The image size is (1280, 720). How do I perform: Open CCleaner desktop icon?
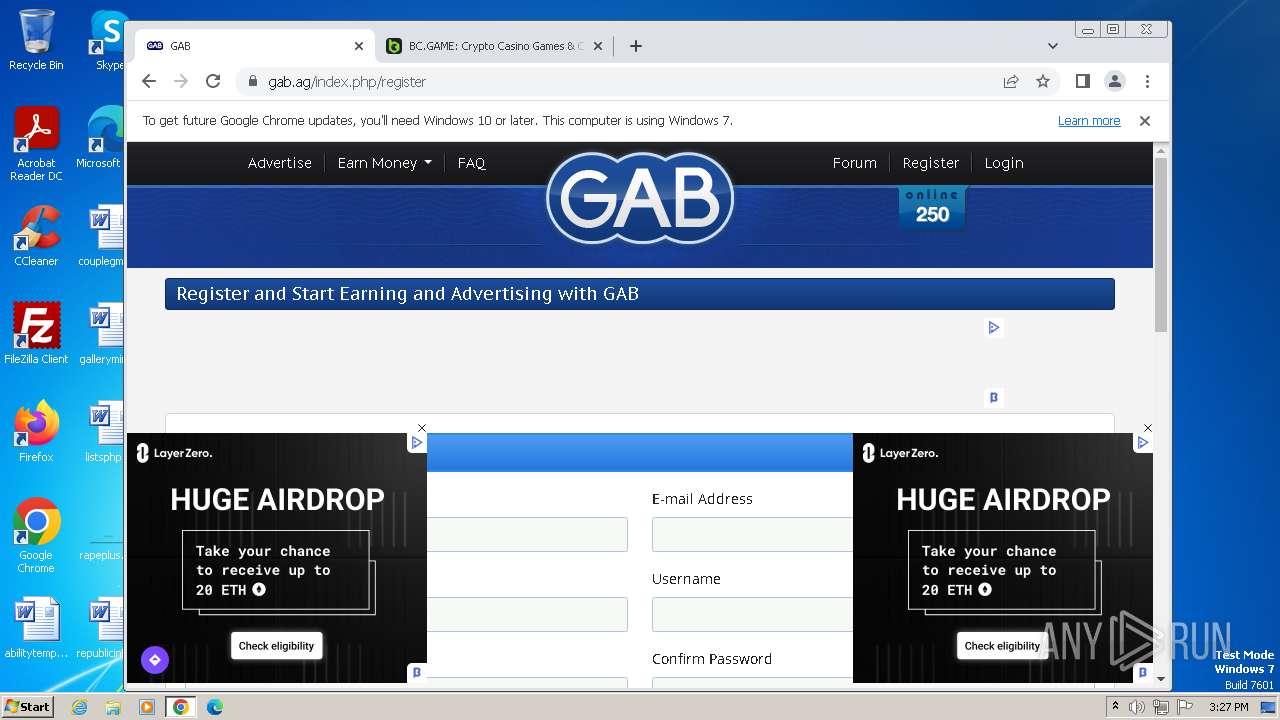[x=36, y=236]
